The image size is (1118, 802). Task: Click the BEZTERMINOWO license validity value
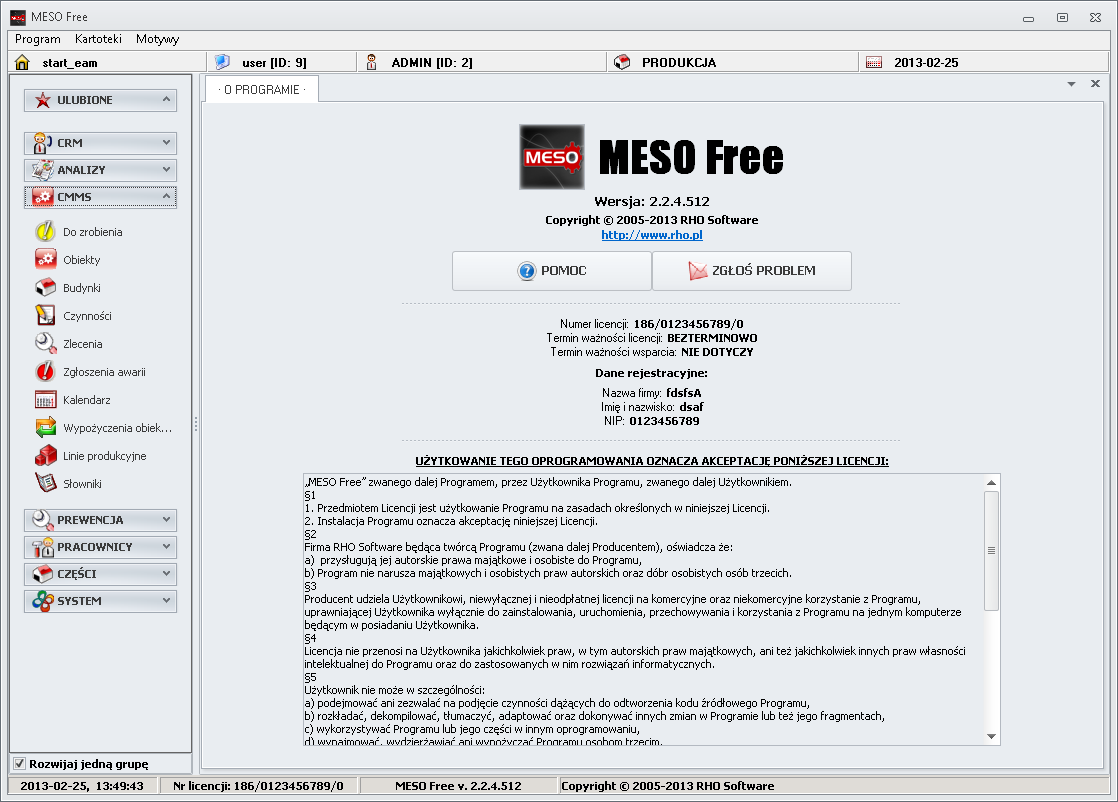712,338
